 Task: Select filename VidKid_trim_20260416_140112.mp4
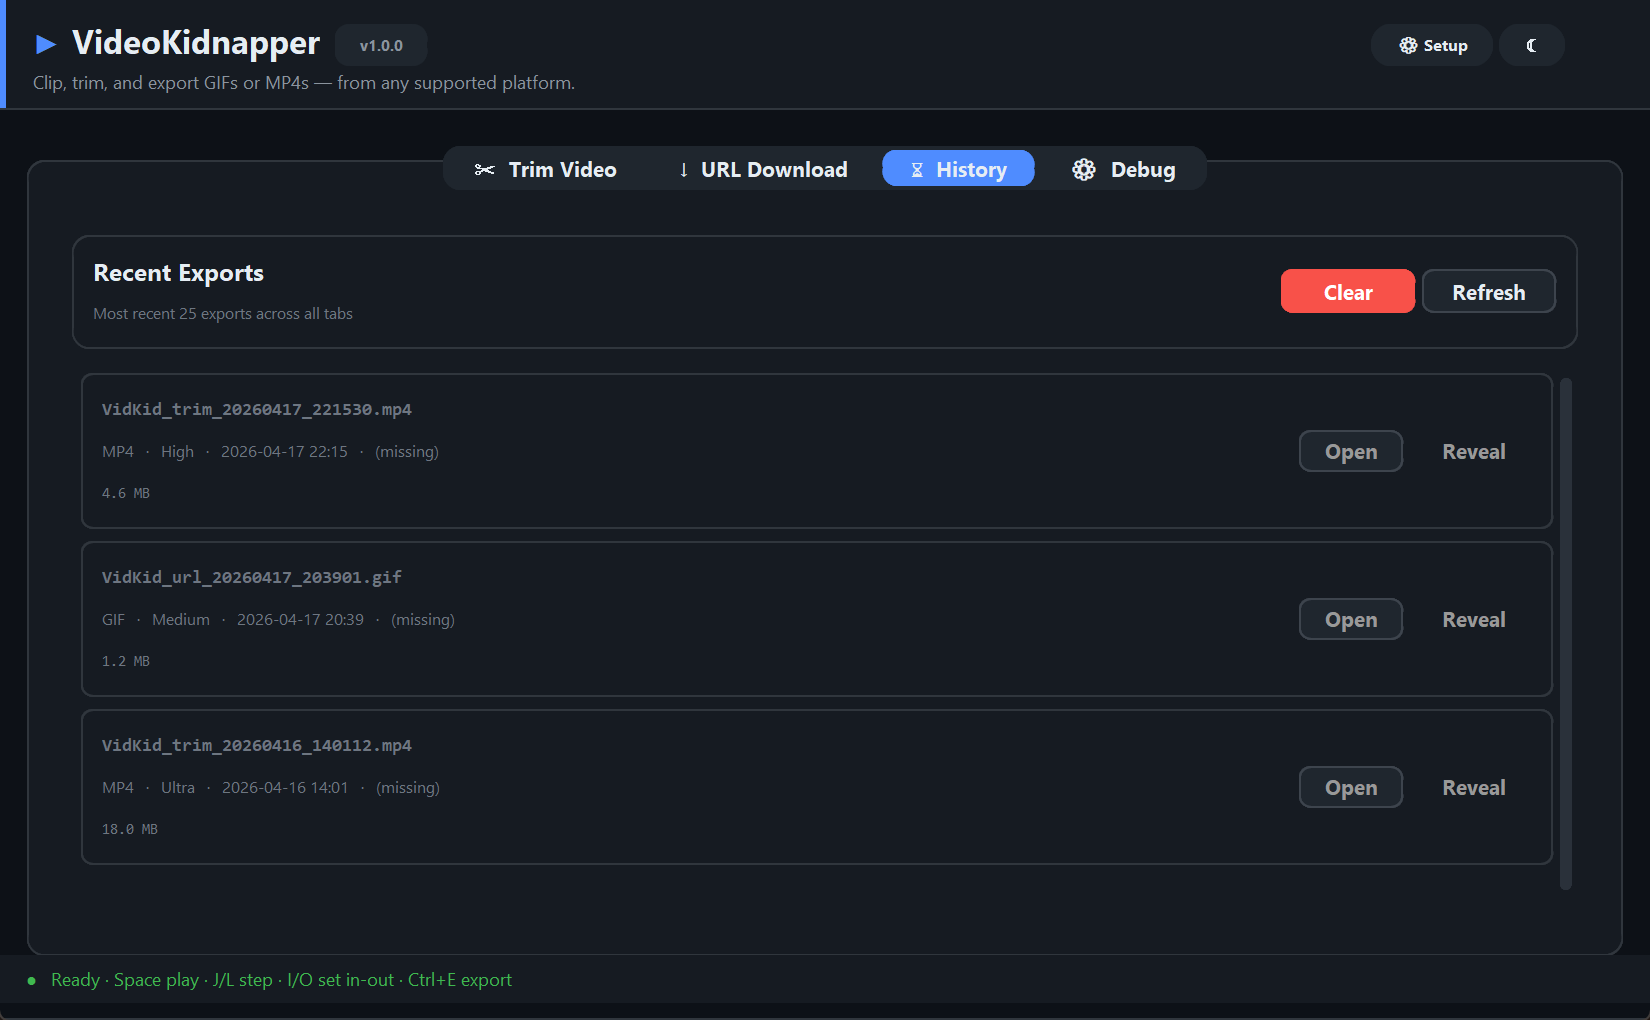coord(256,745)
